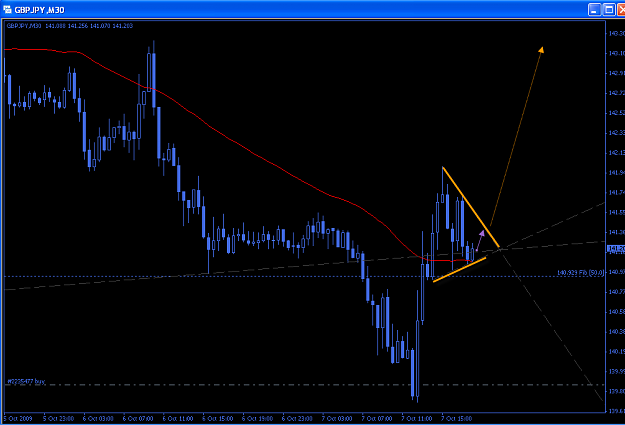Click the 6 Oct 11:00 time label
This screenshot has width=625, height=425.
pyautogui.click(x=178, y=418)
